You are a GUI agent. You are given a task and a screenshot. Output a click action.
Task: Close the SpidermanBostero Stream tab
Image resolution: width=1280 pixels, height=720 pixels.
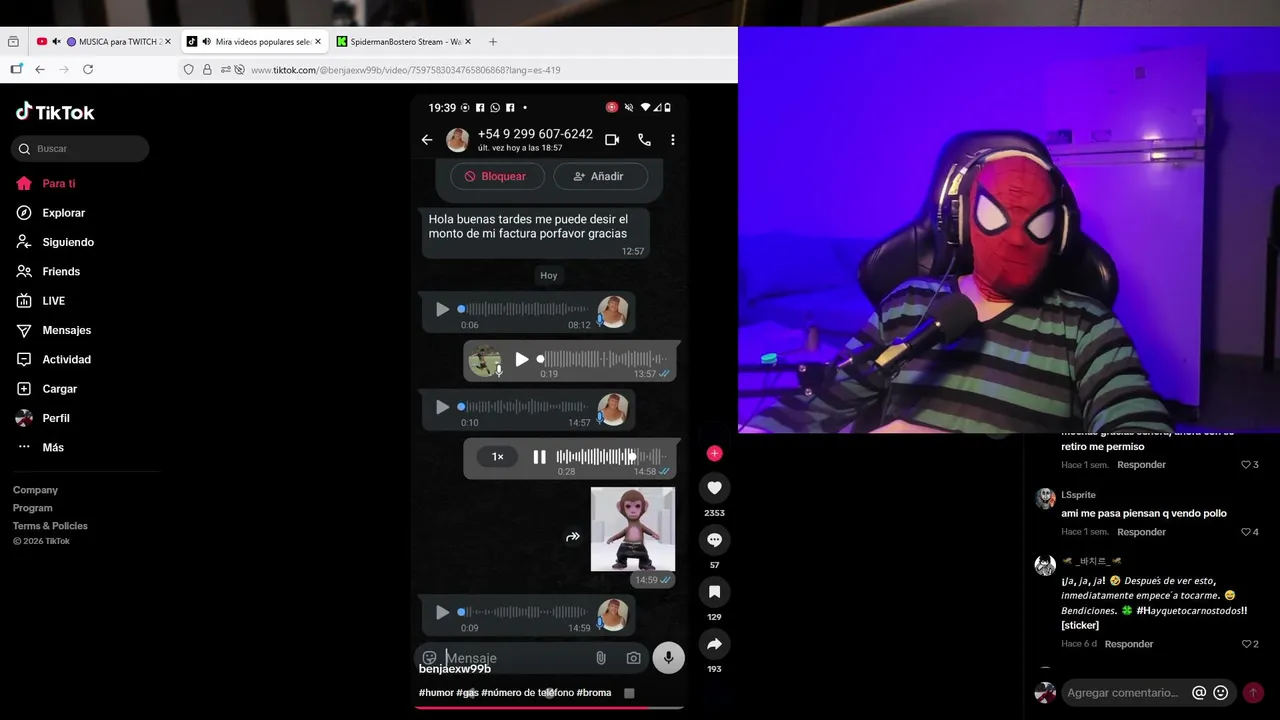tap(469, 42)
